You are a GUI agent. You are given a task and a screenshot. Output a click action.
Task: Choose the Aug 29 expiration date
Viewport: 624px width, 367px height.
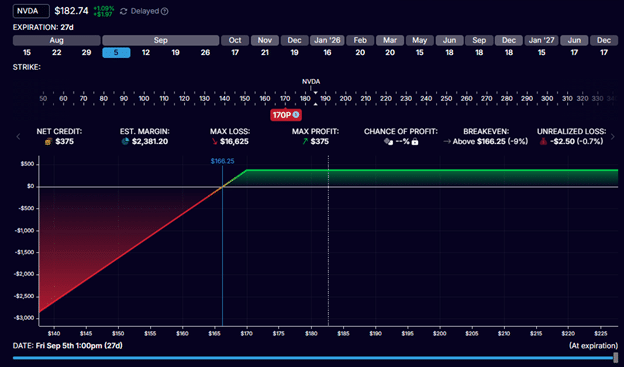[x=86, y=53]
